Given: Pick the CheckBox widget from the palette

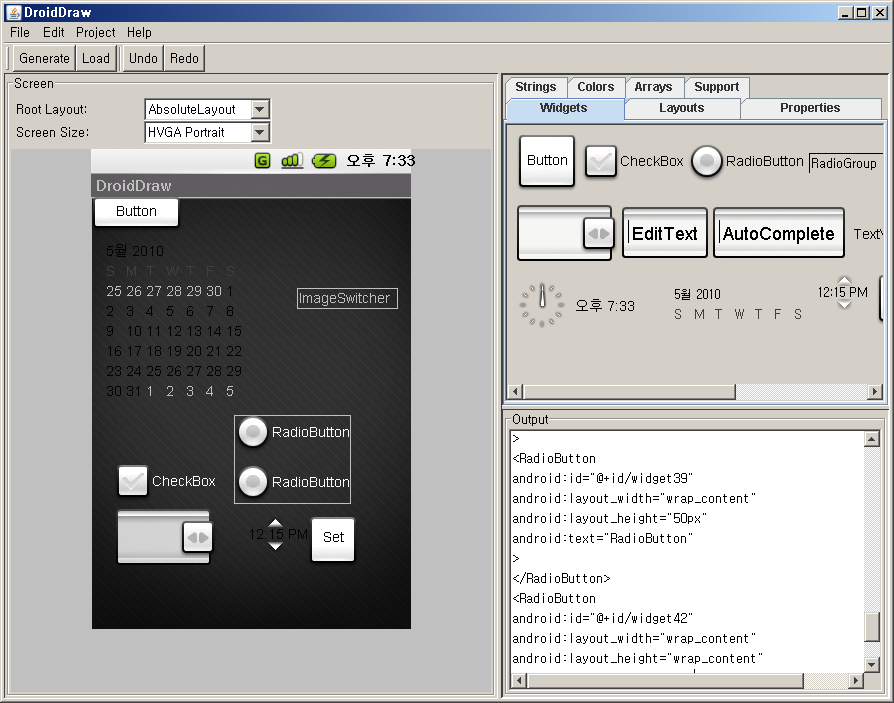Looking at the screenshot, I should tap(635, 161).
